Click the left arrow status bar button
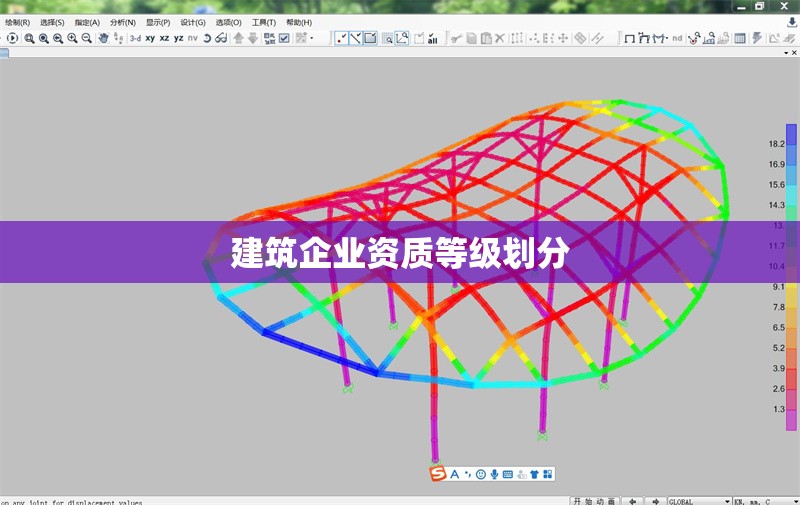Screen dimensions: 800x505 (x=633, y=501)
